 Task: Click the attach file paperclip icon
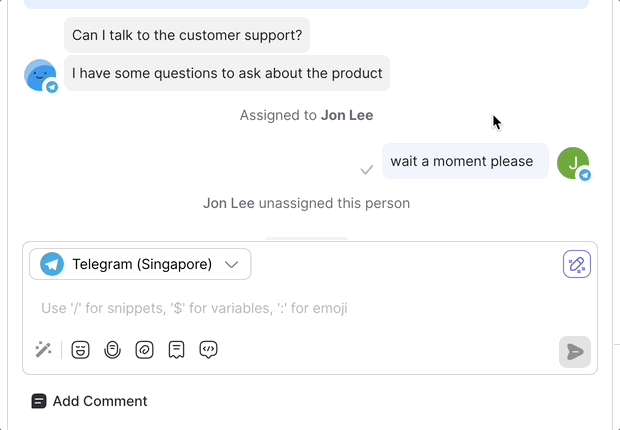click(x=112, y=350)
